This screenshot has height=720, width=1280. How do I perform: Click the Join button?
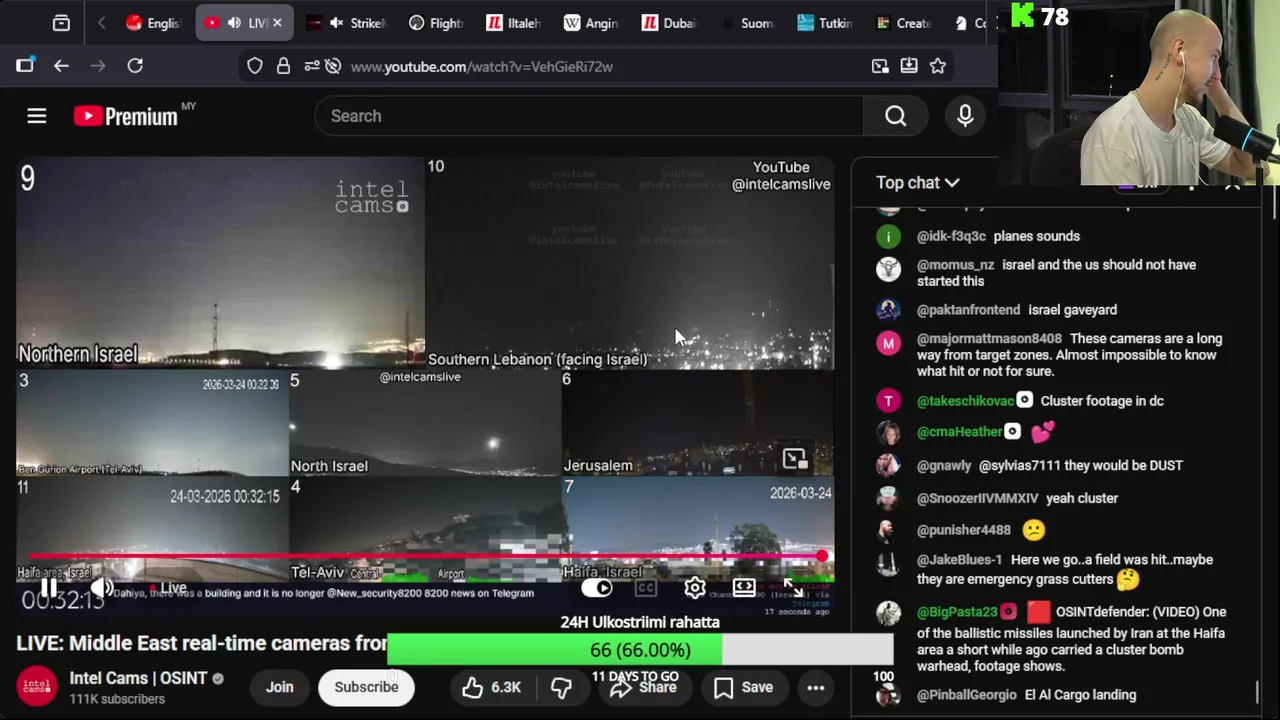click(x=279, y=687)
